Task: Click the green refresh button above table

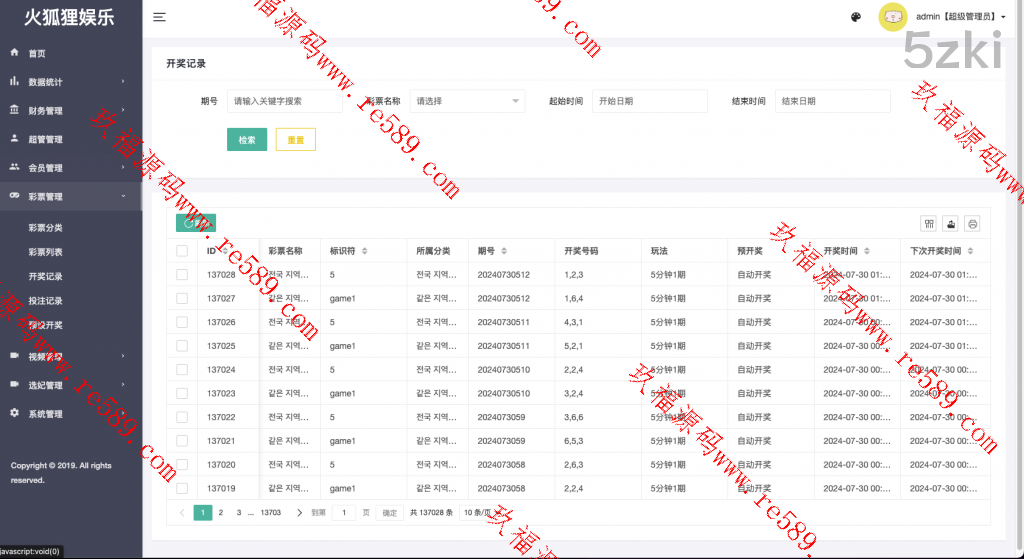Action: [x=195, y=224]
